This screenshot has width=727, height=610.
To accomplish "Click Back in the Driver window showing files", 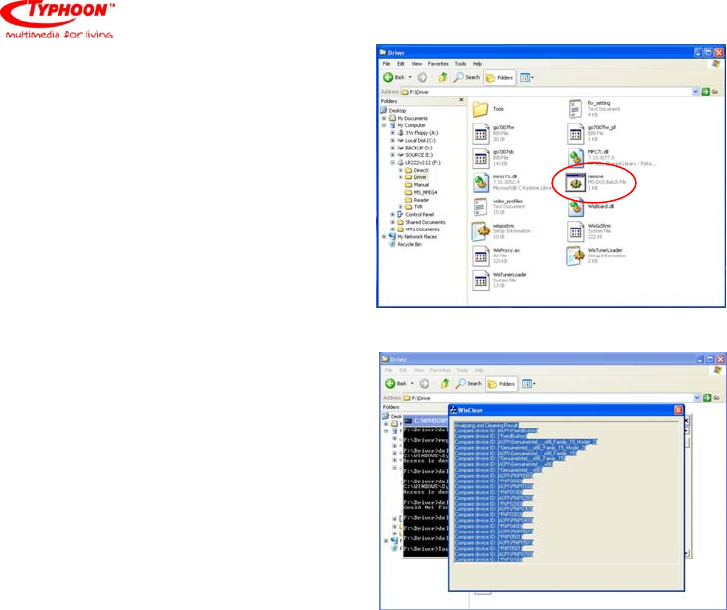I will pos(394,77).
